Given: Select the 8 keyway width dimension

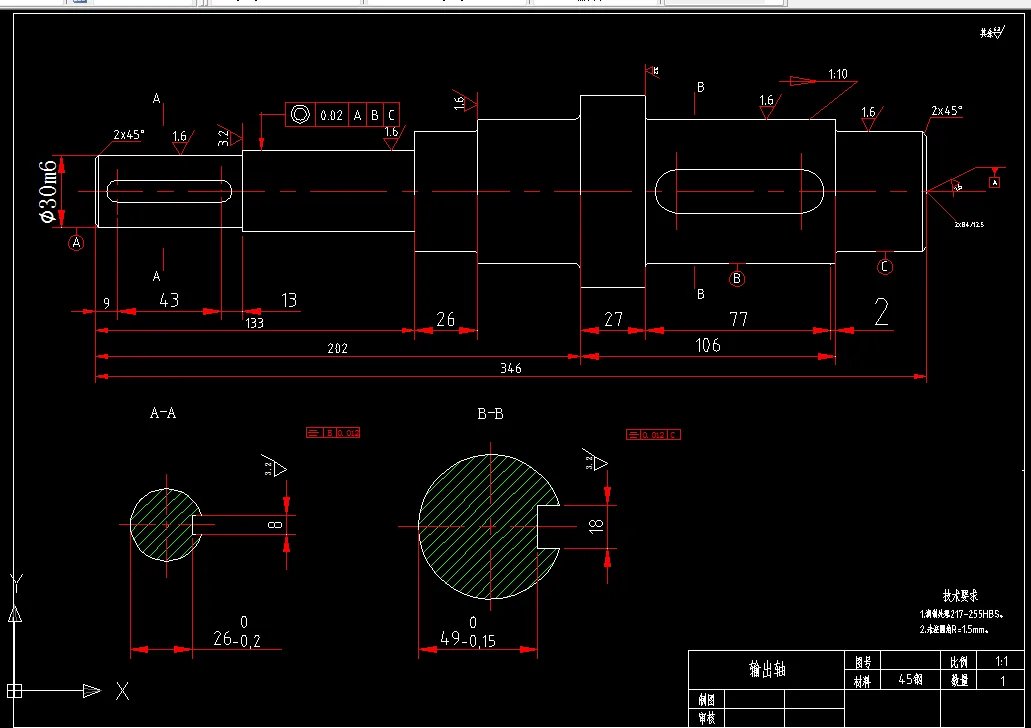Looking at the screenshot, I should [276, 525].
